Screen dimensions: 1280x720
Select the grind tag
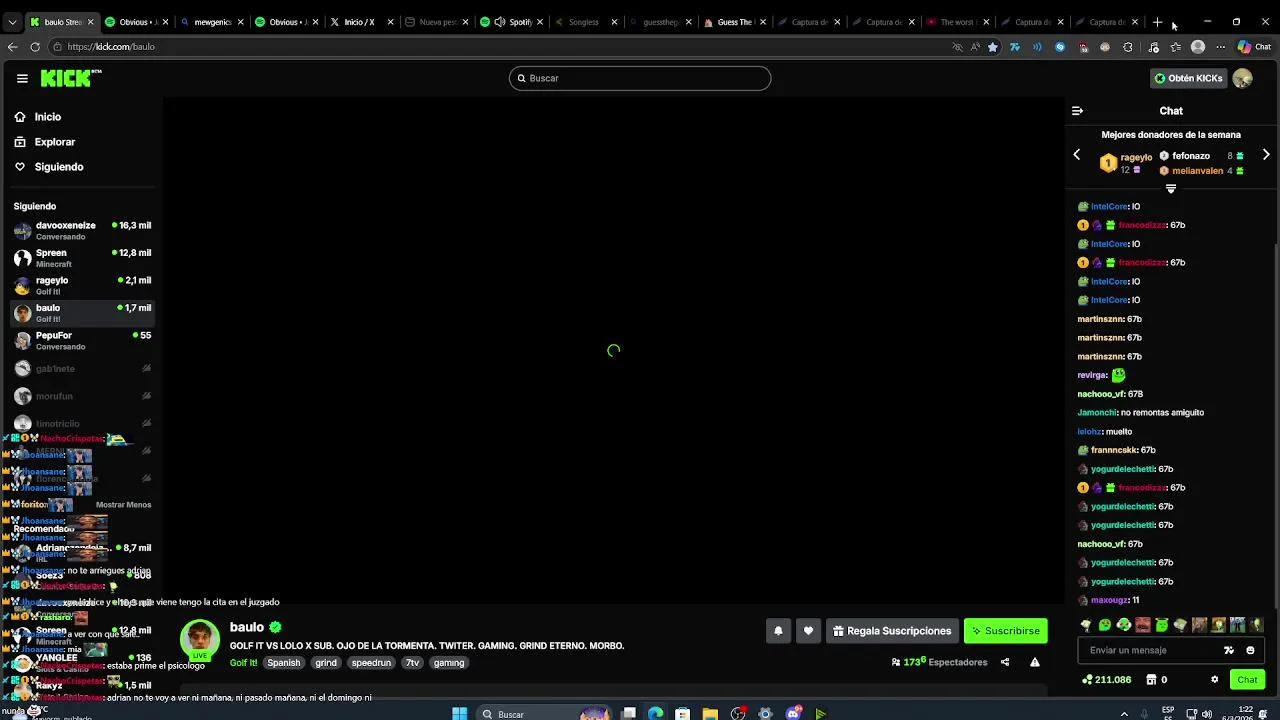click(x=326, y=663)
